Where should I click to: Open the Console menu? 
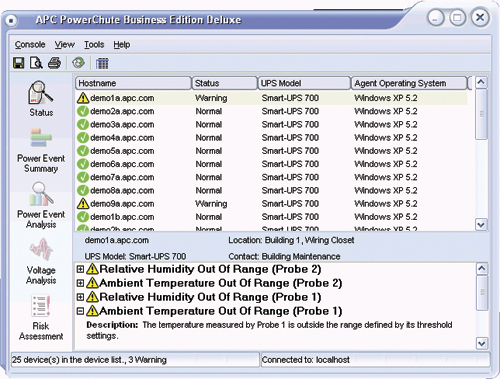point(30,45)
